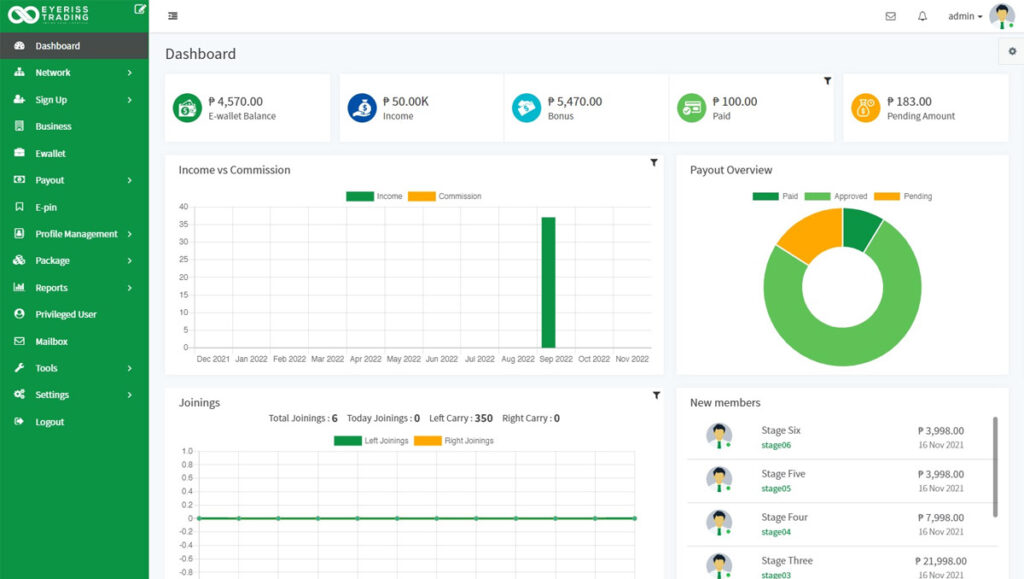
Task: Toggle the Income legend in bar chart
Action: point(374,196)
